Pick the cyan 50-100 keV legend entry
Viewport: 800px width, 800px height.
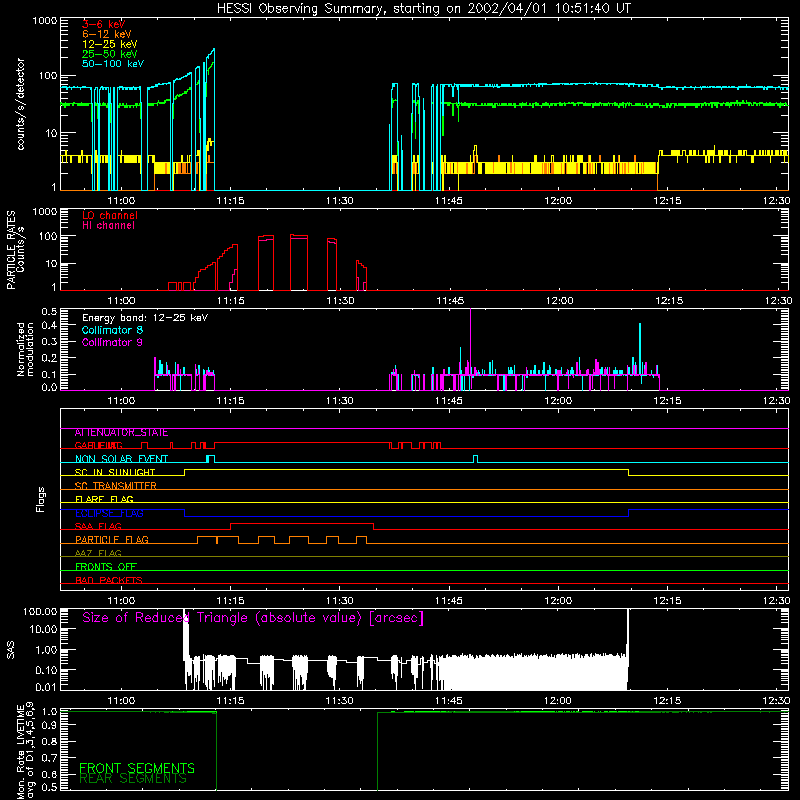tap(113, 64)
